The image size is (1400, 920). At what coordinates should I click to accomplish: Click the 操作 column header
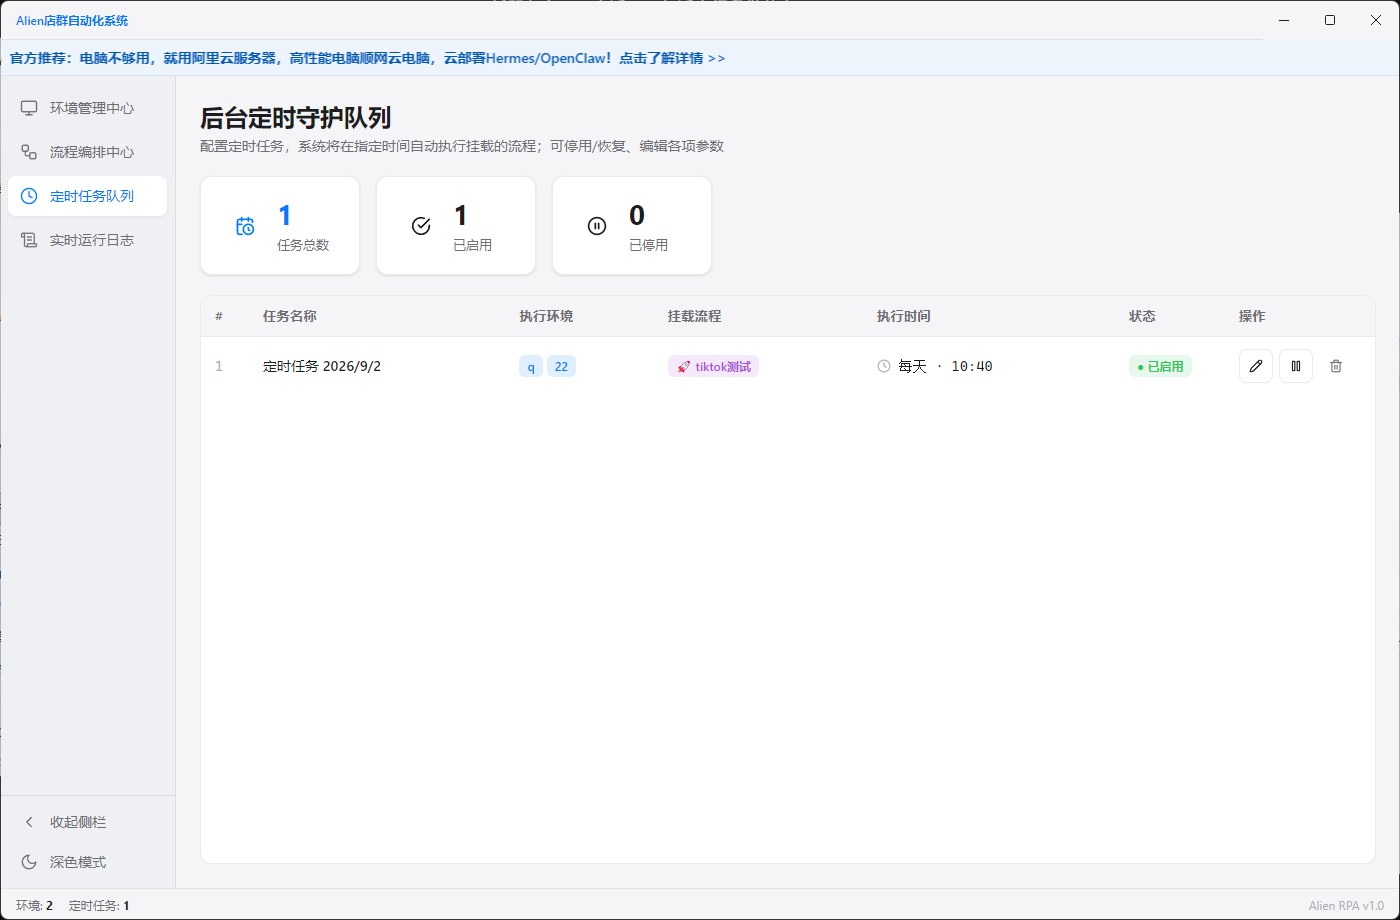1252,316
